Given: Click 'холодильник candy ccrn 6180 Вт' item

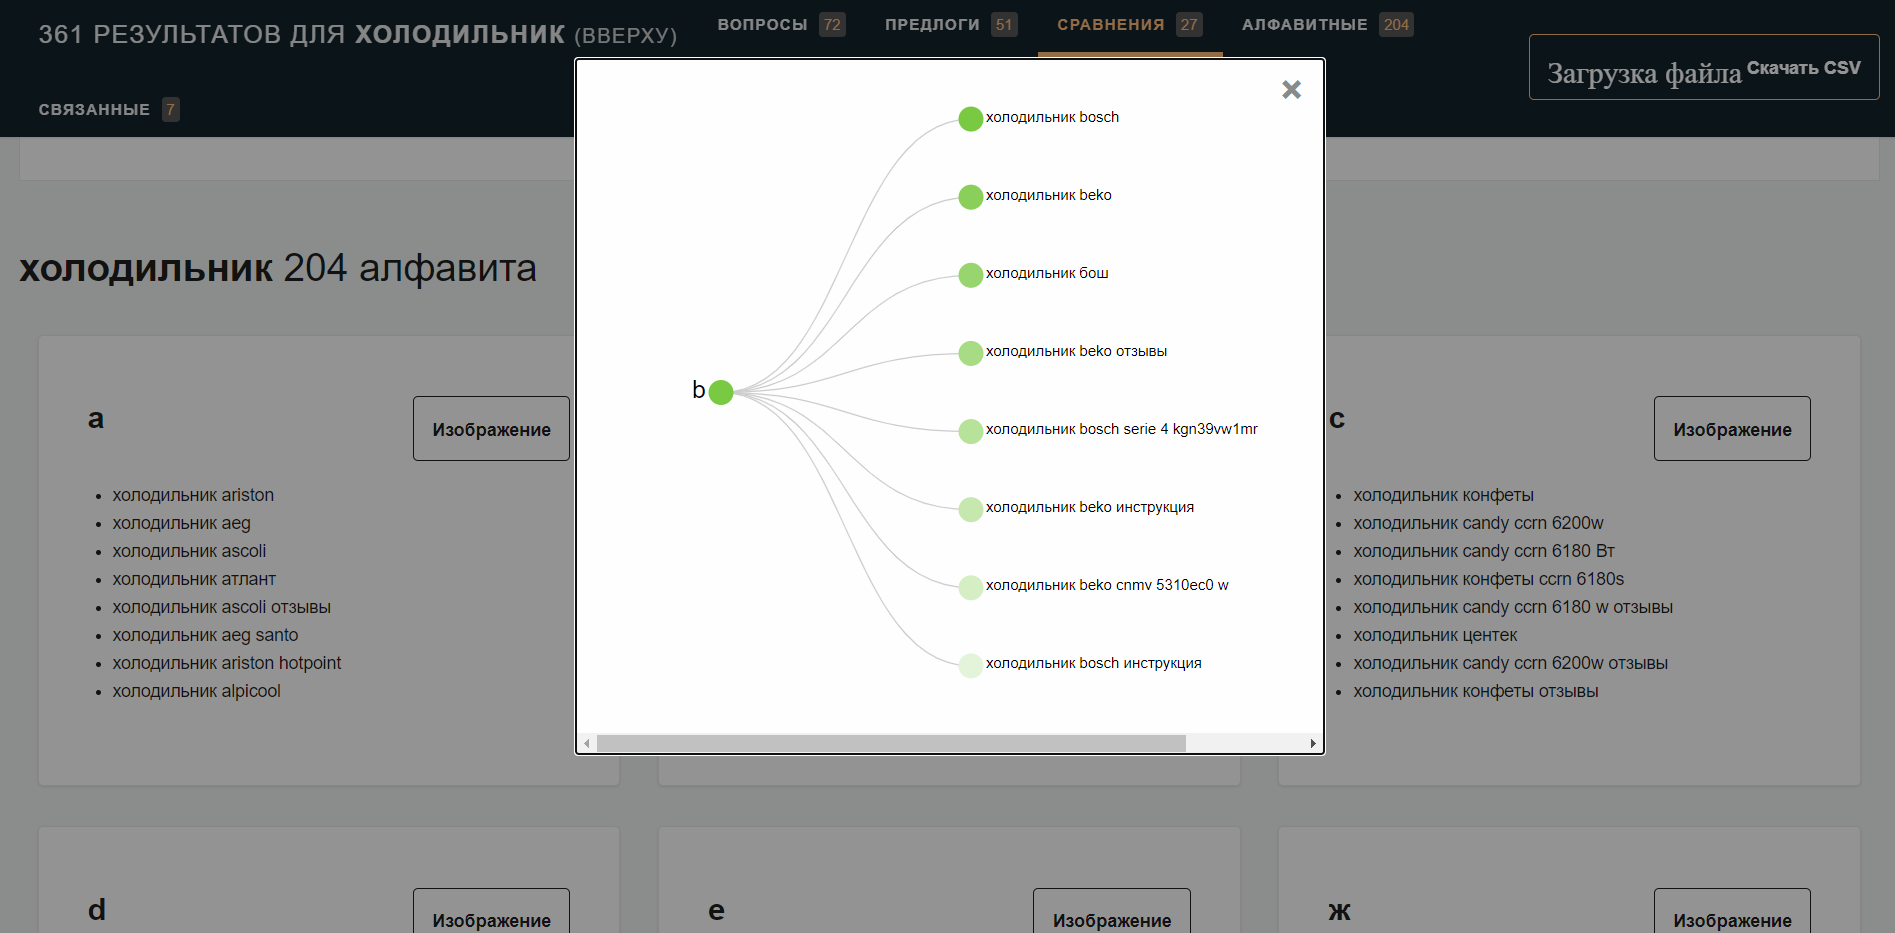Looking at the screenshot, I should click(1484, 551).
